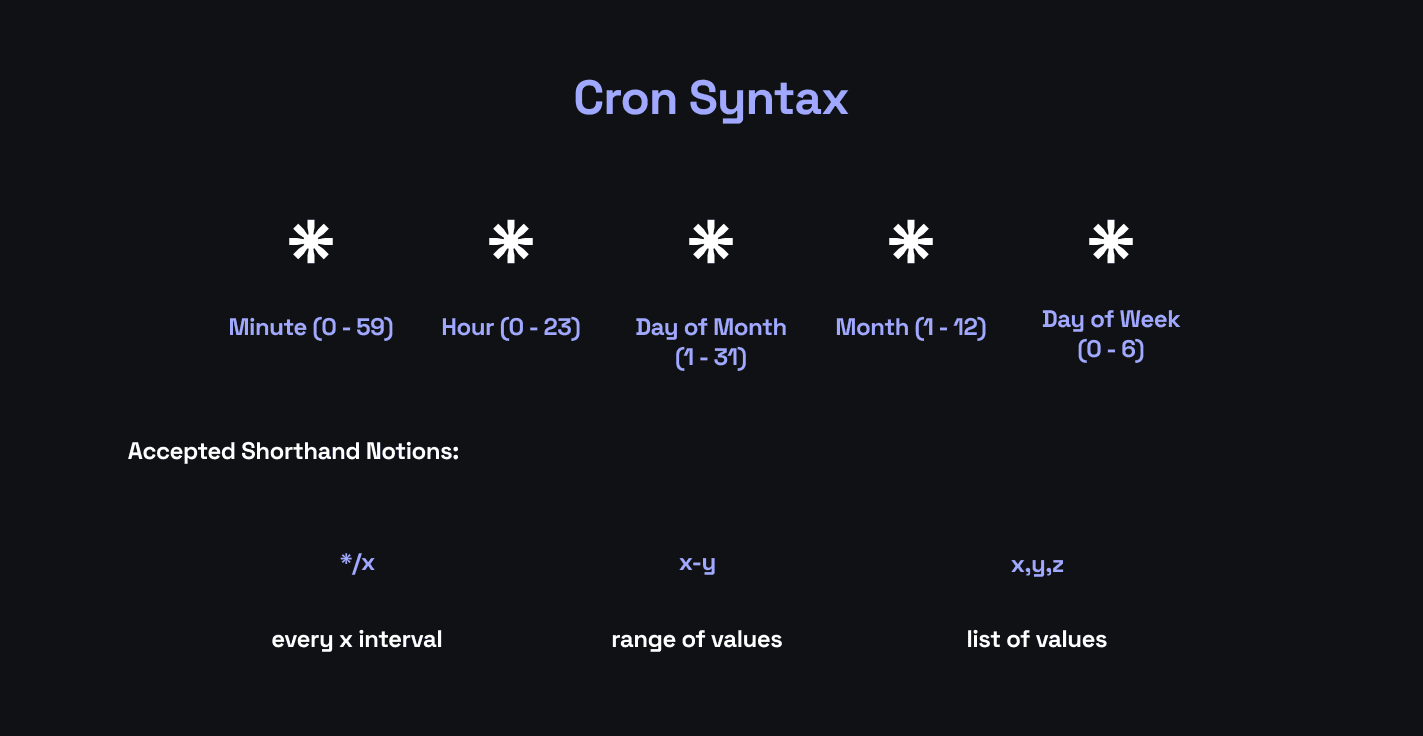Click the (0 - 6) range text

click(1111, 349)
